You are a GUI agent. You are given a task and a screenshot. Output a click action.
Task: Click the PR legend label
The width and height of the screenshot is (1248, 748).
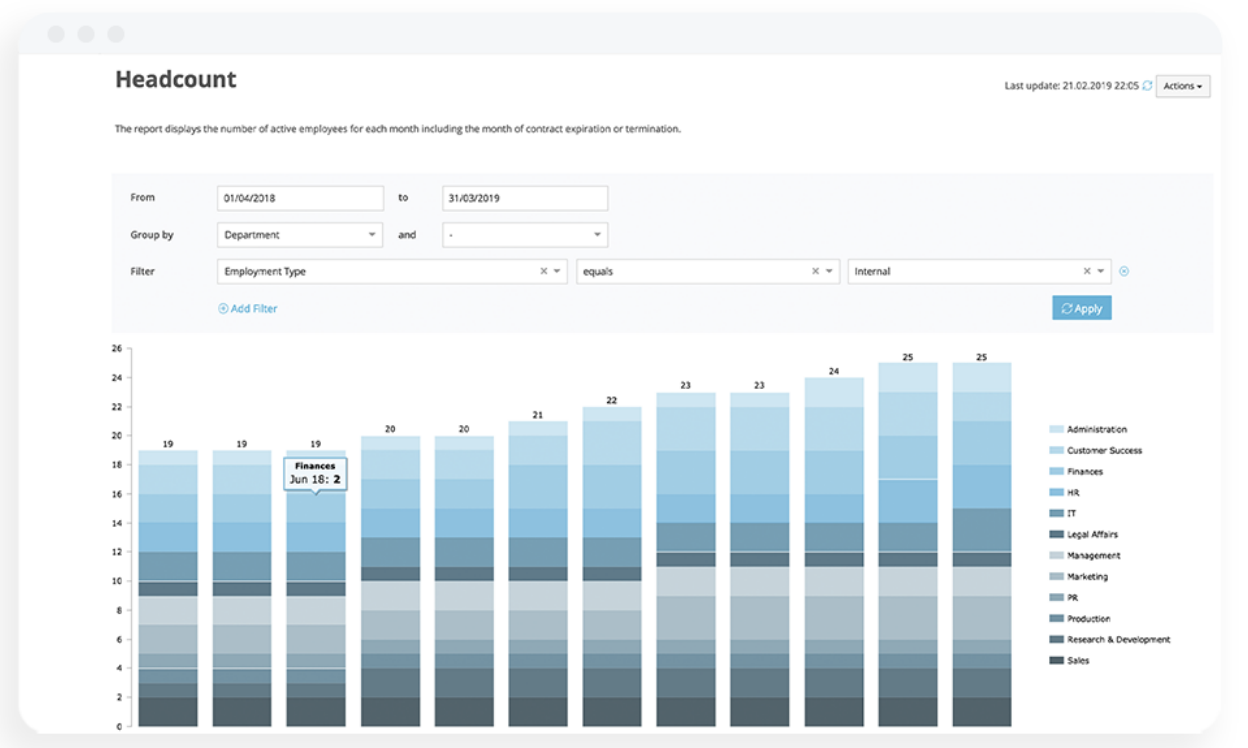pos(1073,597)
